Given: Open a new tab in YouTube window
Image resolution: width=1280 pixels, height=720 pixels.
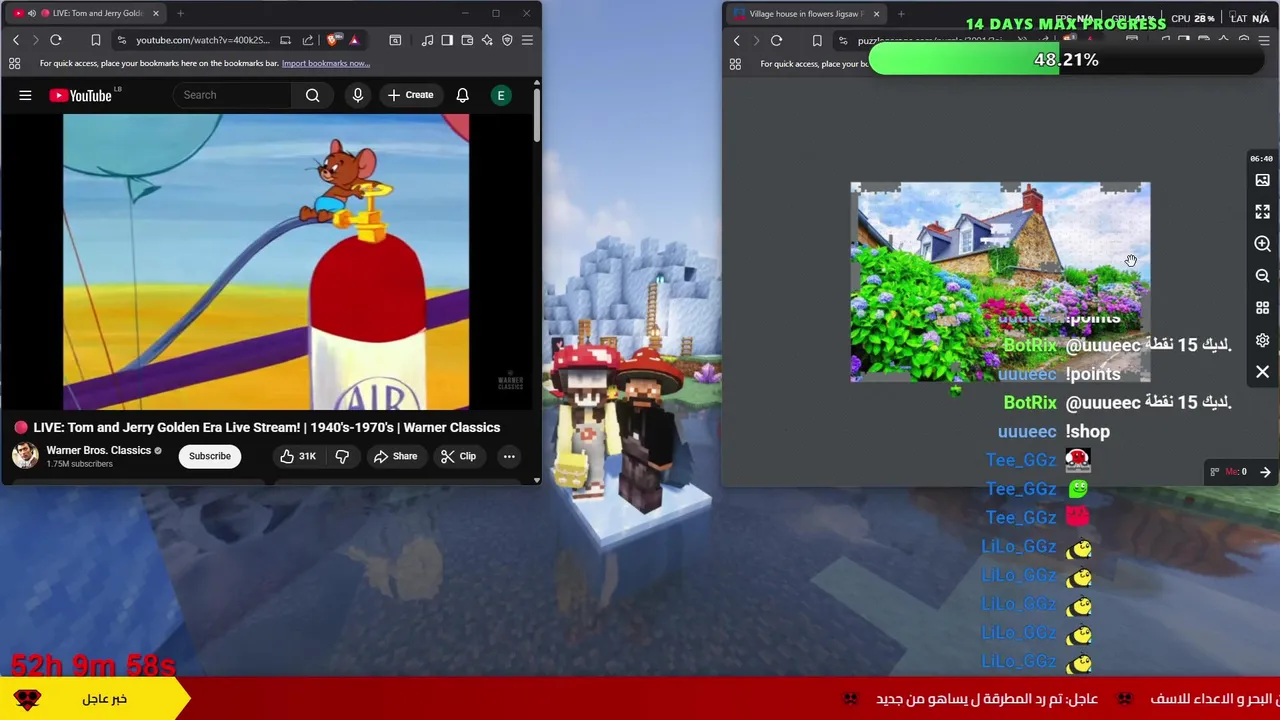Looking at the screenshot, I should point(180,13).
